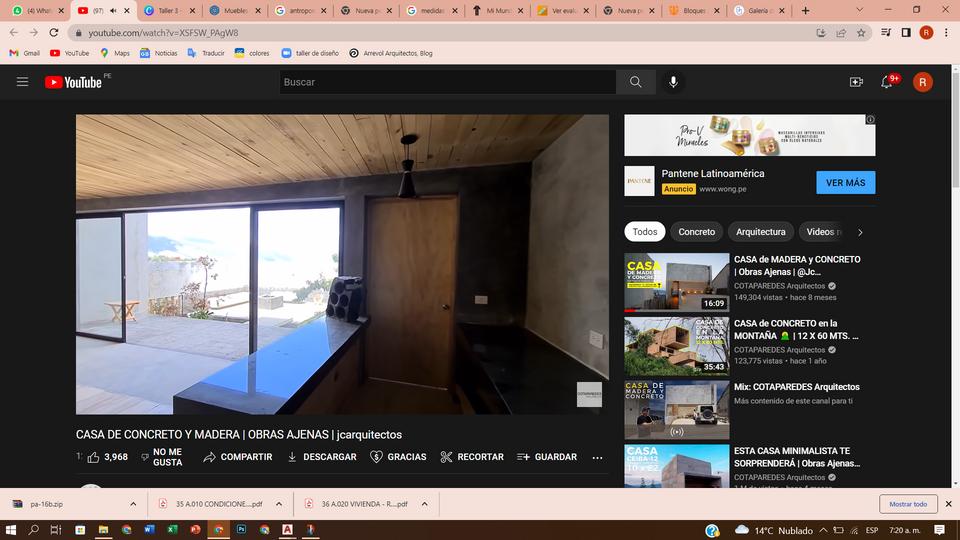Open Chrome side panel icon

[x=906, y=32]
